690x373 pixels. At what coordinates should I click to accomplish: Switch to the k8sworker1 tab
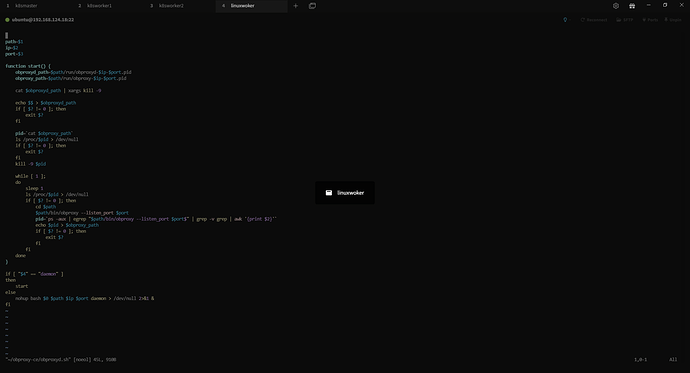(99, 6)
